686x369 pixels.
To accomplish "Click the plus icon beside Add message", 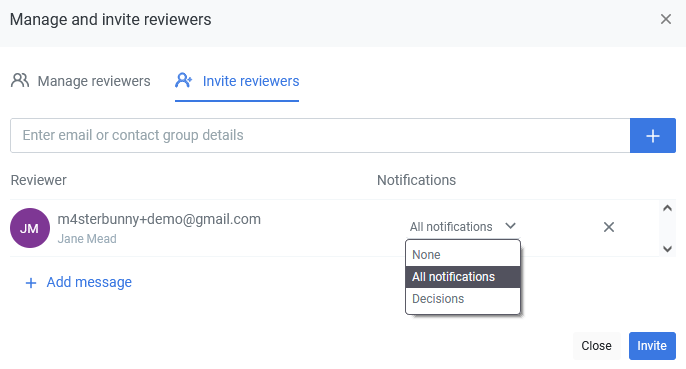I will tap(31, 283).
